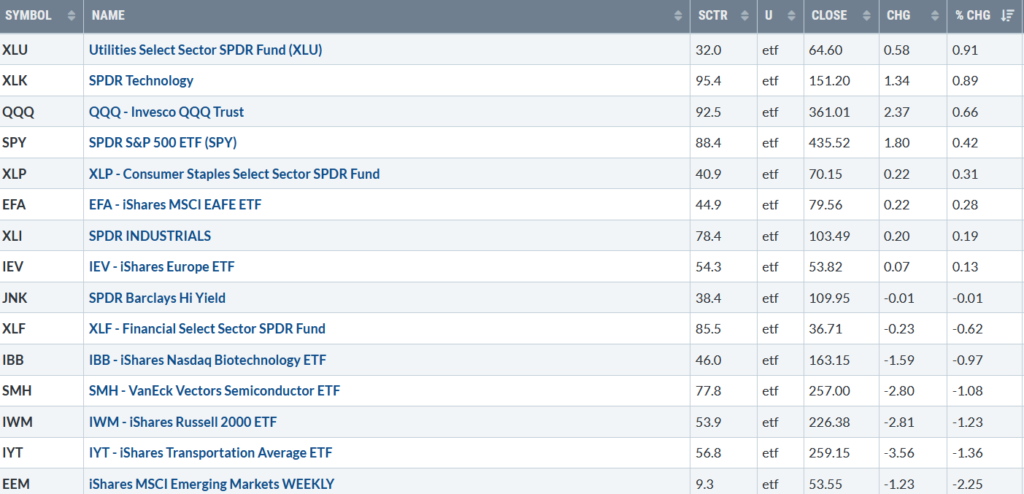Open IWM - iShares Russell 2000 ETF link
The width and height of the screenshot is (1024, 494).
pyautogui.click(x=183, y=422)
